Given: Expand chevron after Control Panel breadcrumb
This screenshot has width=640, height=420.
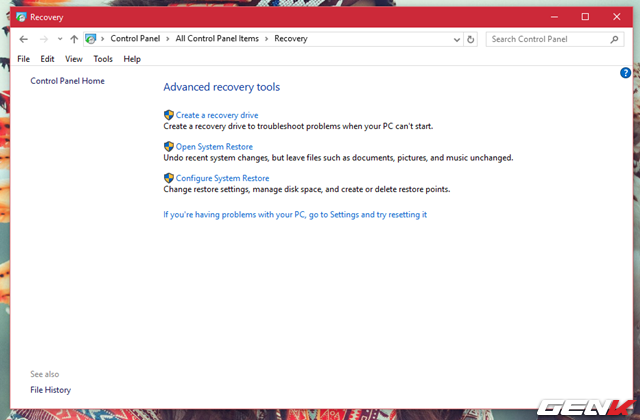Looking at the screenshot, I should [167, 39].
